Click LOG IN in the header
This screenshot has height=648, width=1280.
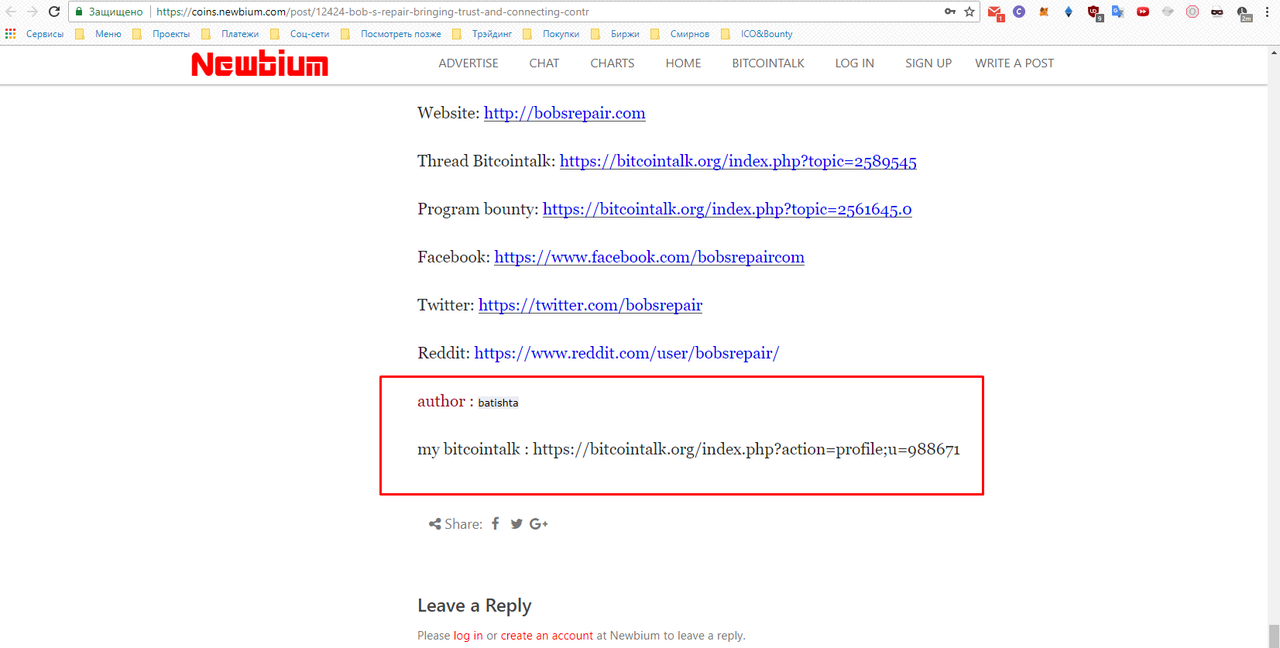pyautogui.click(x=854, y=63)
